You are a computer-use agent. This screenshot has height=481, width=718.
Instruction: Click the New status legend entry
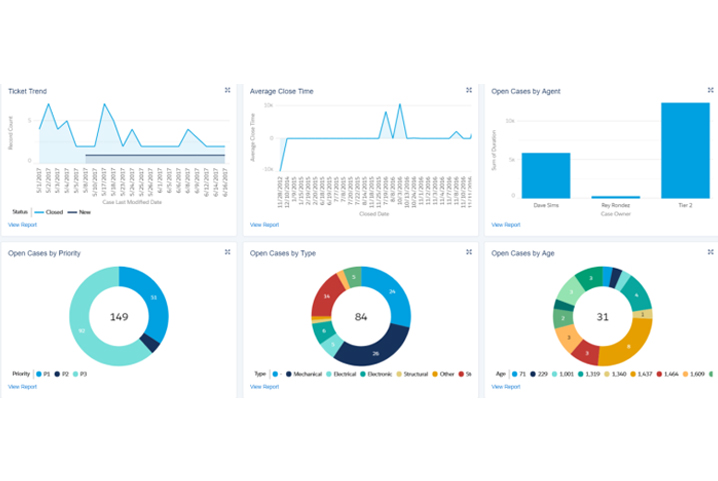pos(79,212)
